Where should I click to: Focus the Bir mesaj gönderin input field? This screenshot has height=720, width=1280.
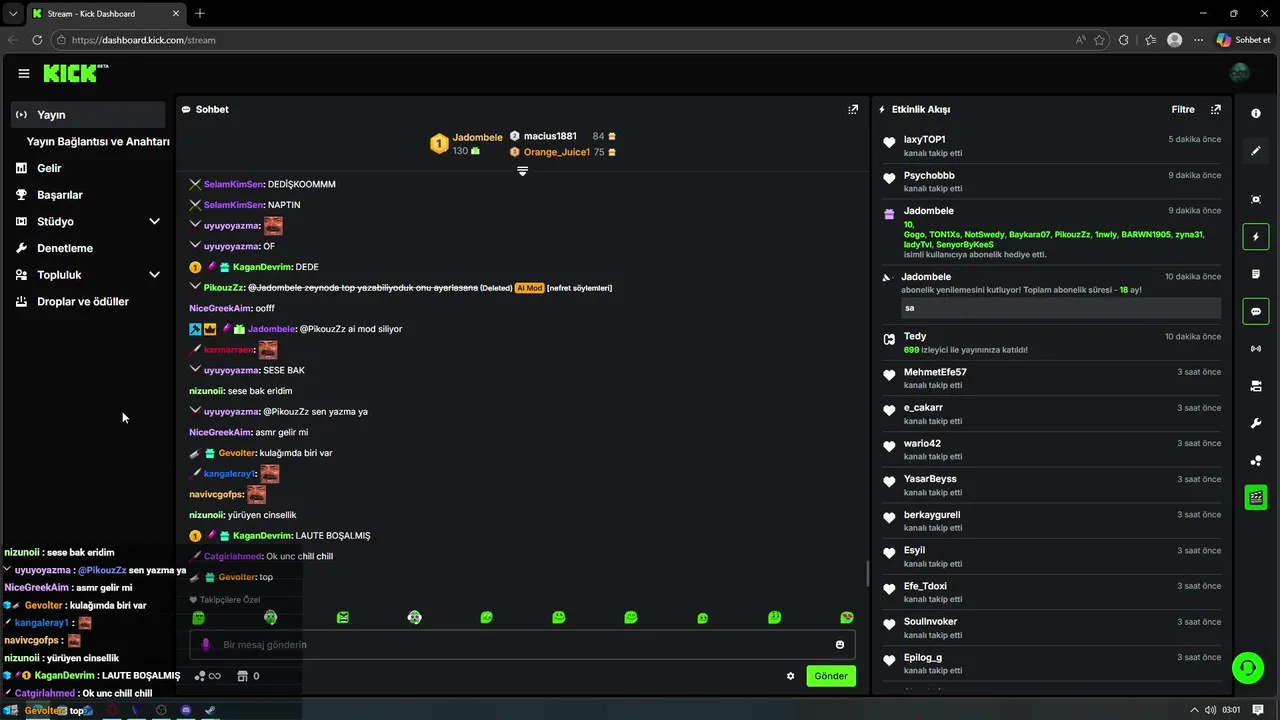[522, 645]
